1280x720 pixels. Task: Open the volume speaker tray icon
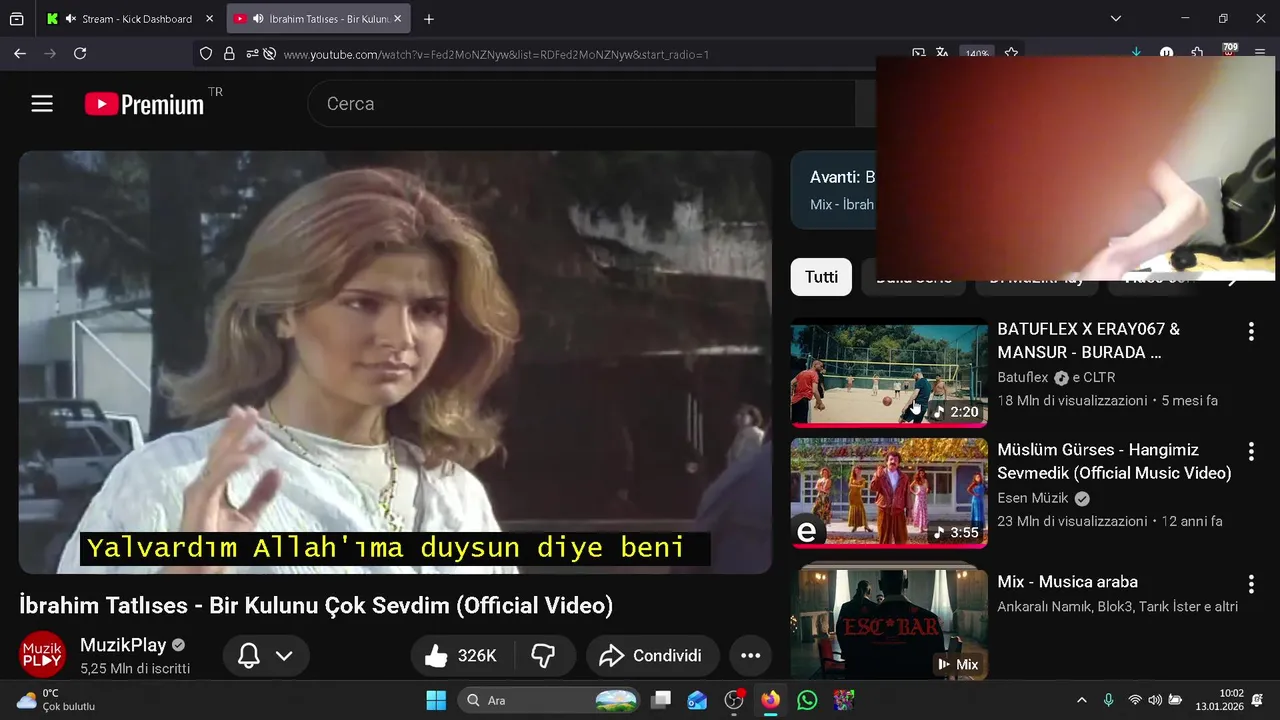[x=1155, y=700]
